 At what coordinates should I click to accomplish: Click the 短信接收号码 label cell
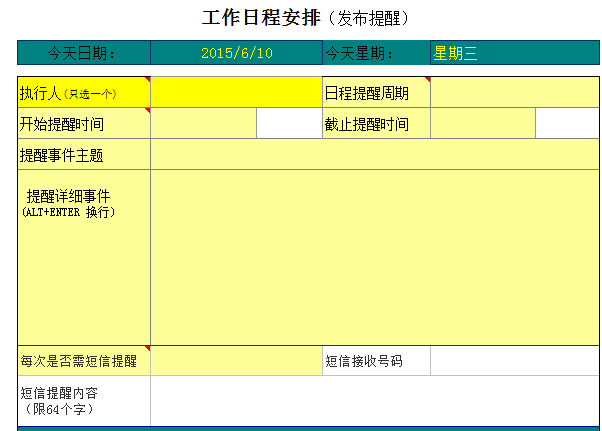click(x=375, y=360)
